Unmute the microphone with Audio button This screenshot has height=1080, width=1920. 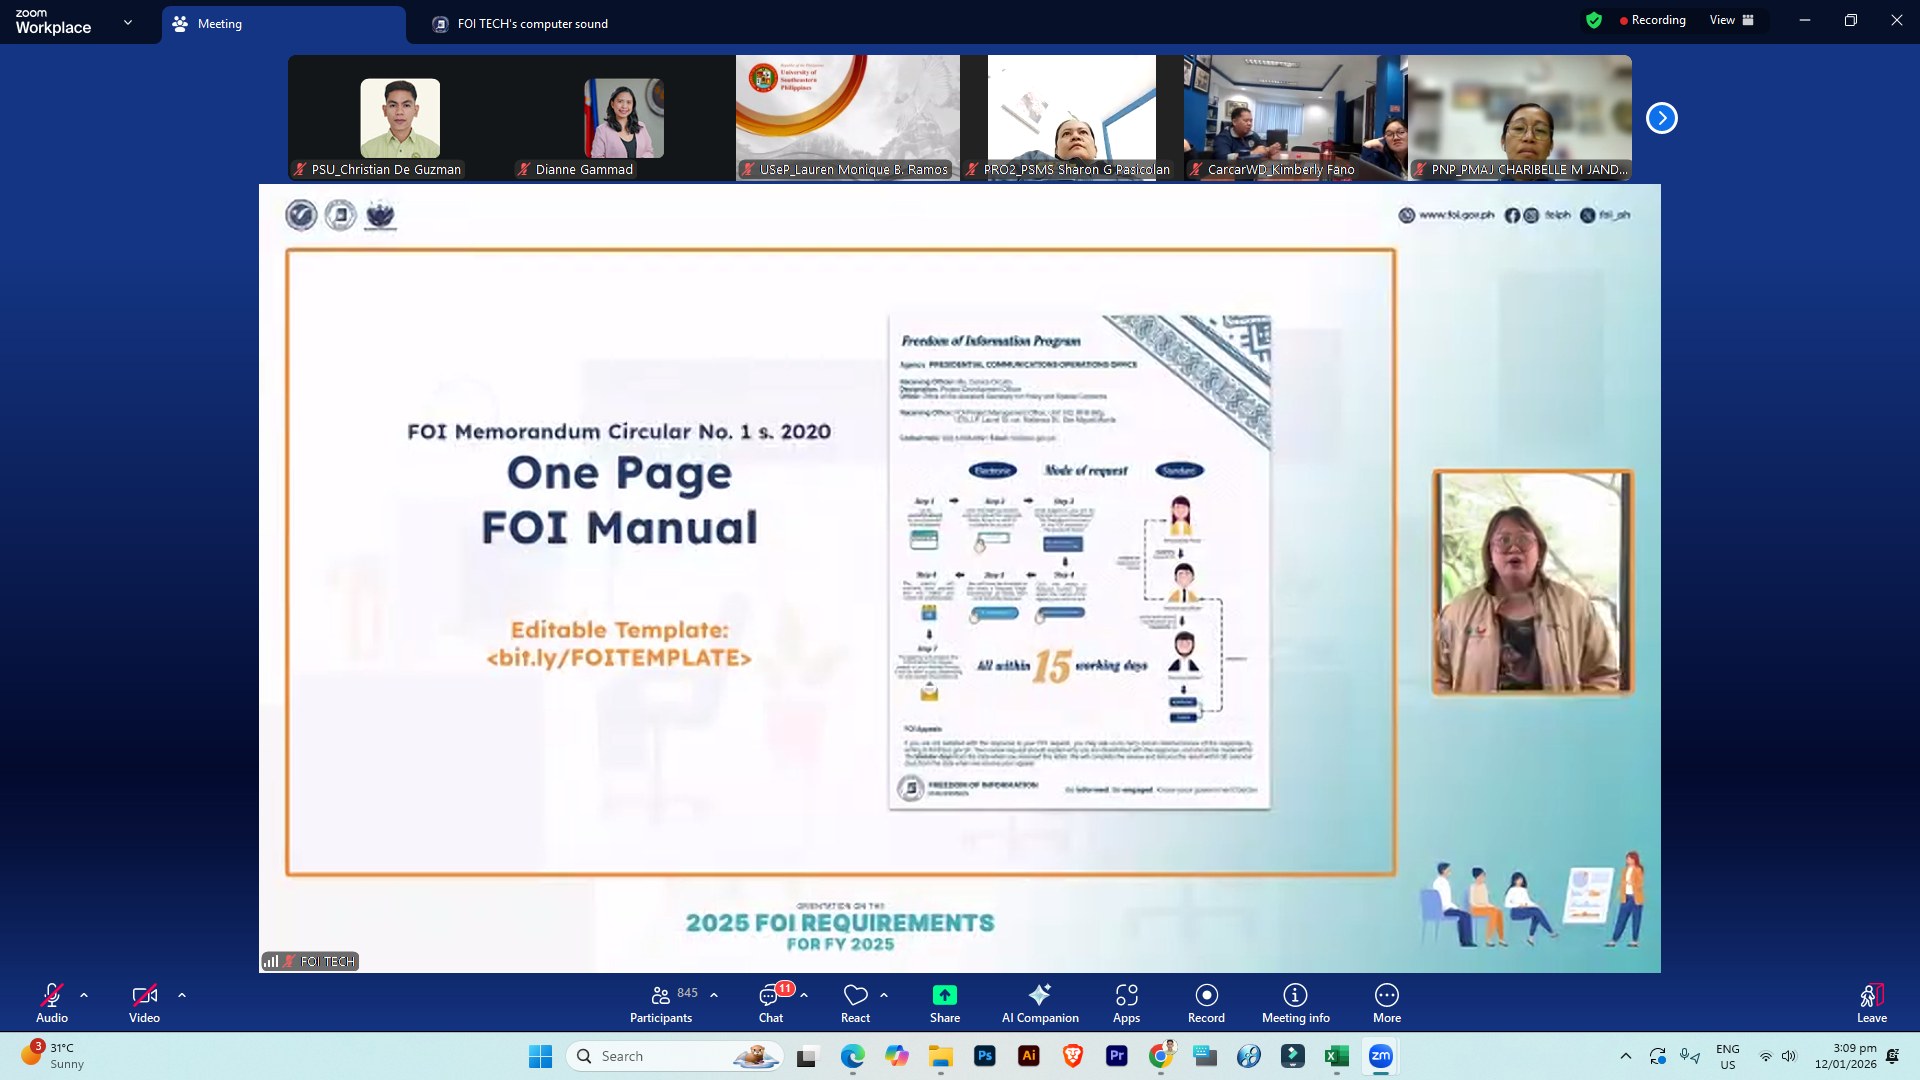[52, 1003]
